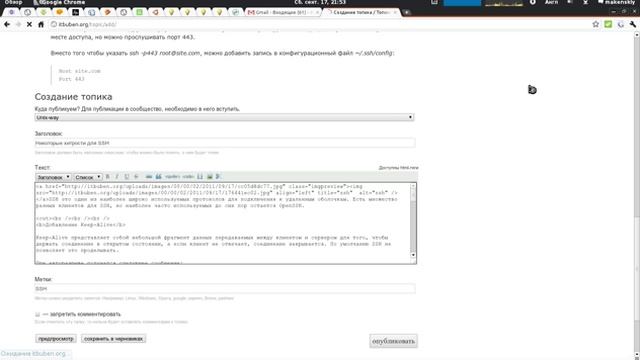
Task: Click the text area scrollbar down arrow
Action: (413, 255)
